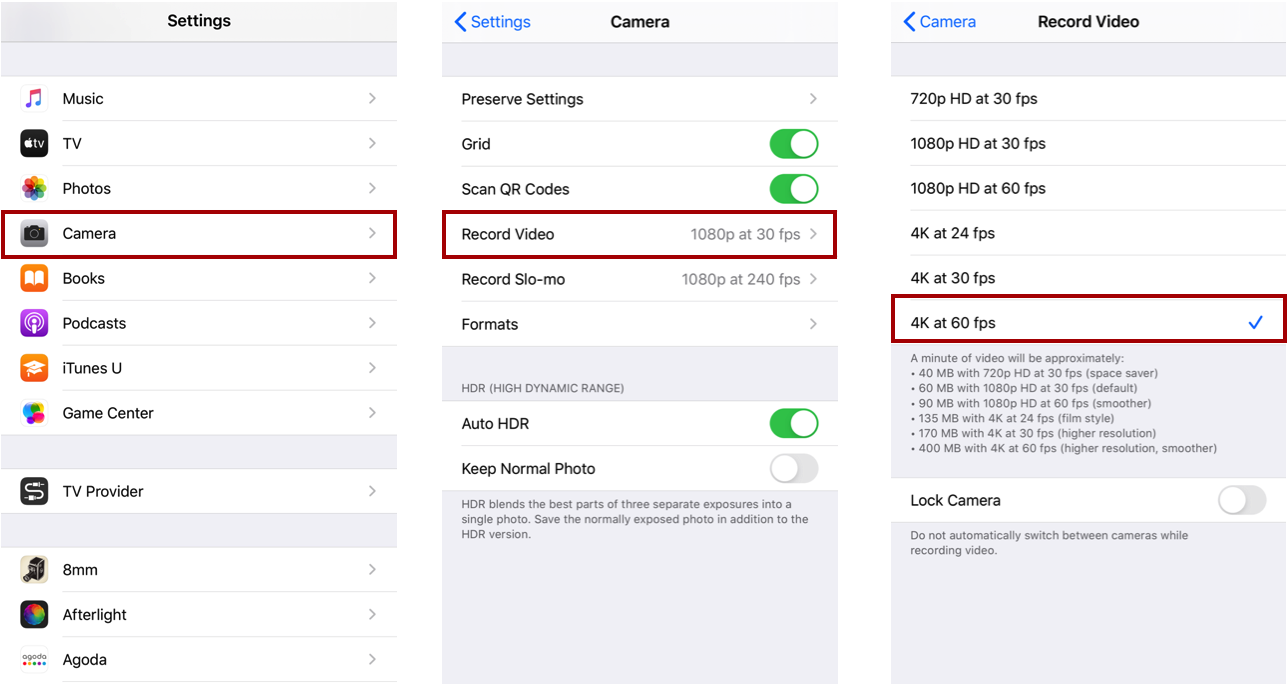Screen dimensions: 1288x686
Task: Go back to Camera from Record Video
Action: tap(940, 22)
